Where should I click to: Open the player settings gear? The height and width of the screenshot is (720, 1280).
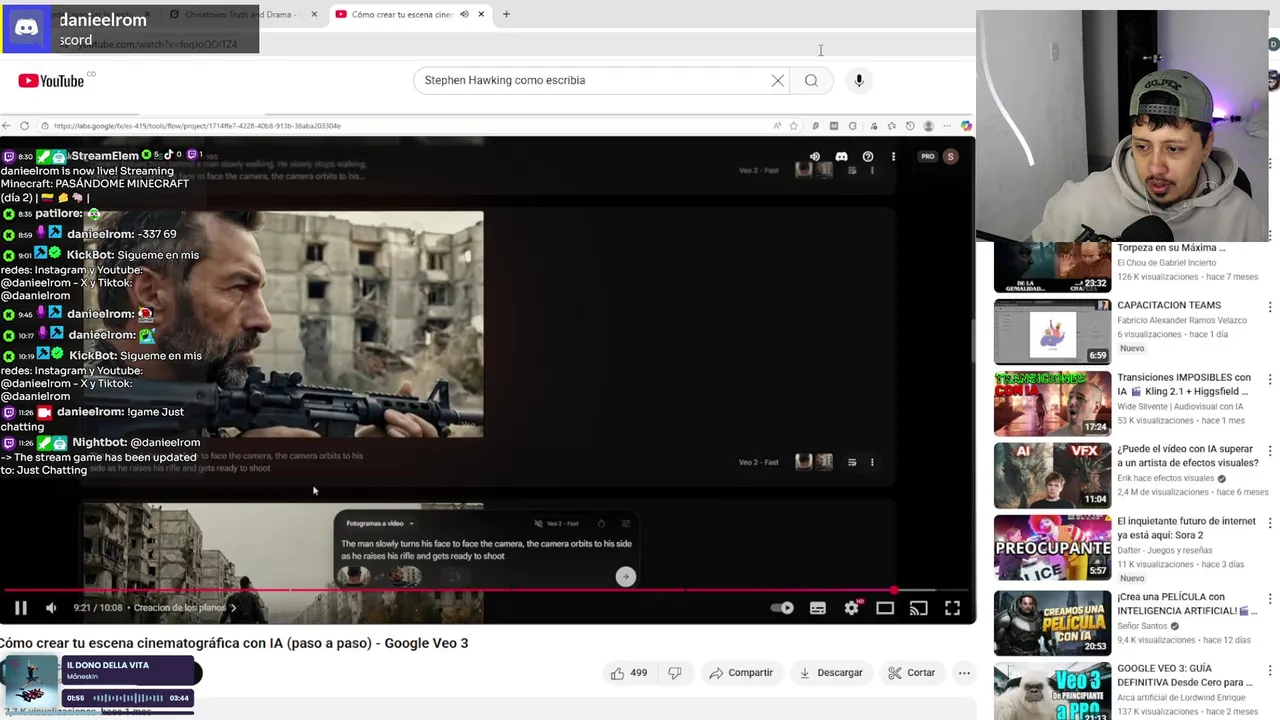pos(851,608)
